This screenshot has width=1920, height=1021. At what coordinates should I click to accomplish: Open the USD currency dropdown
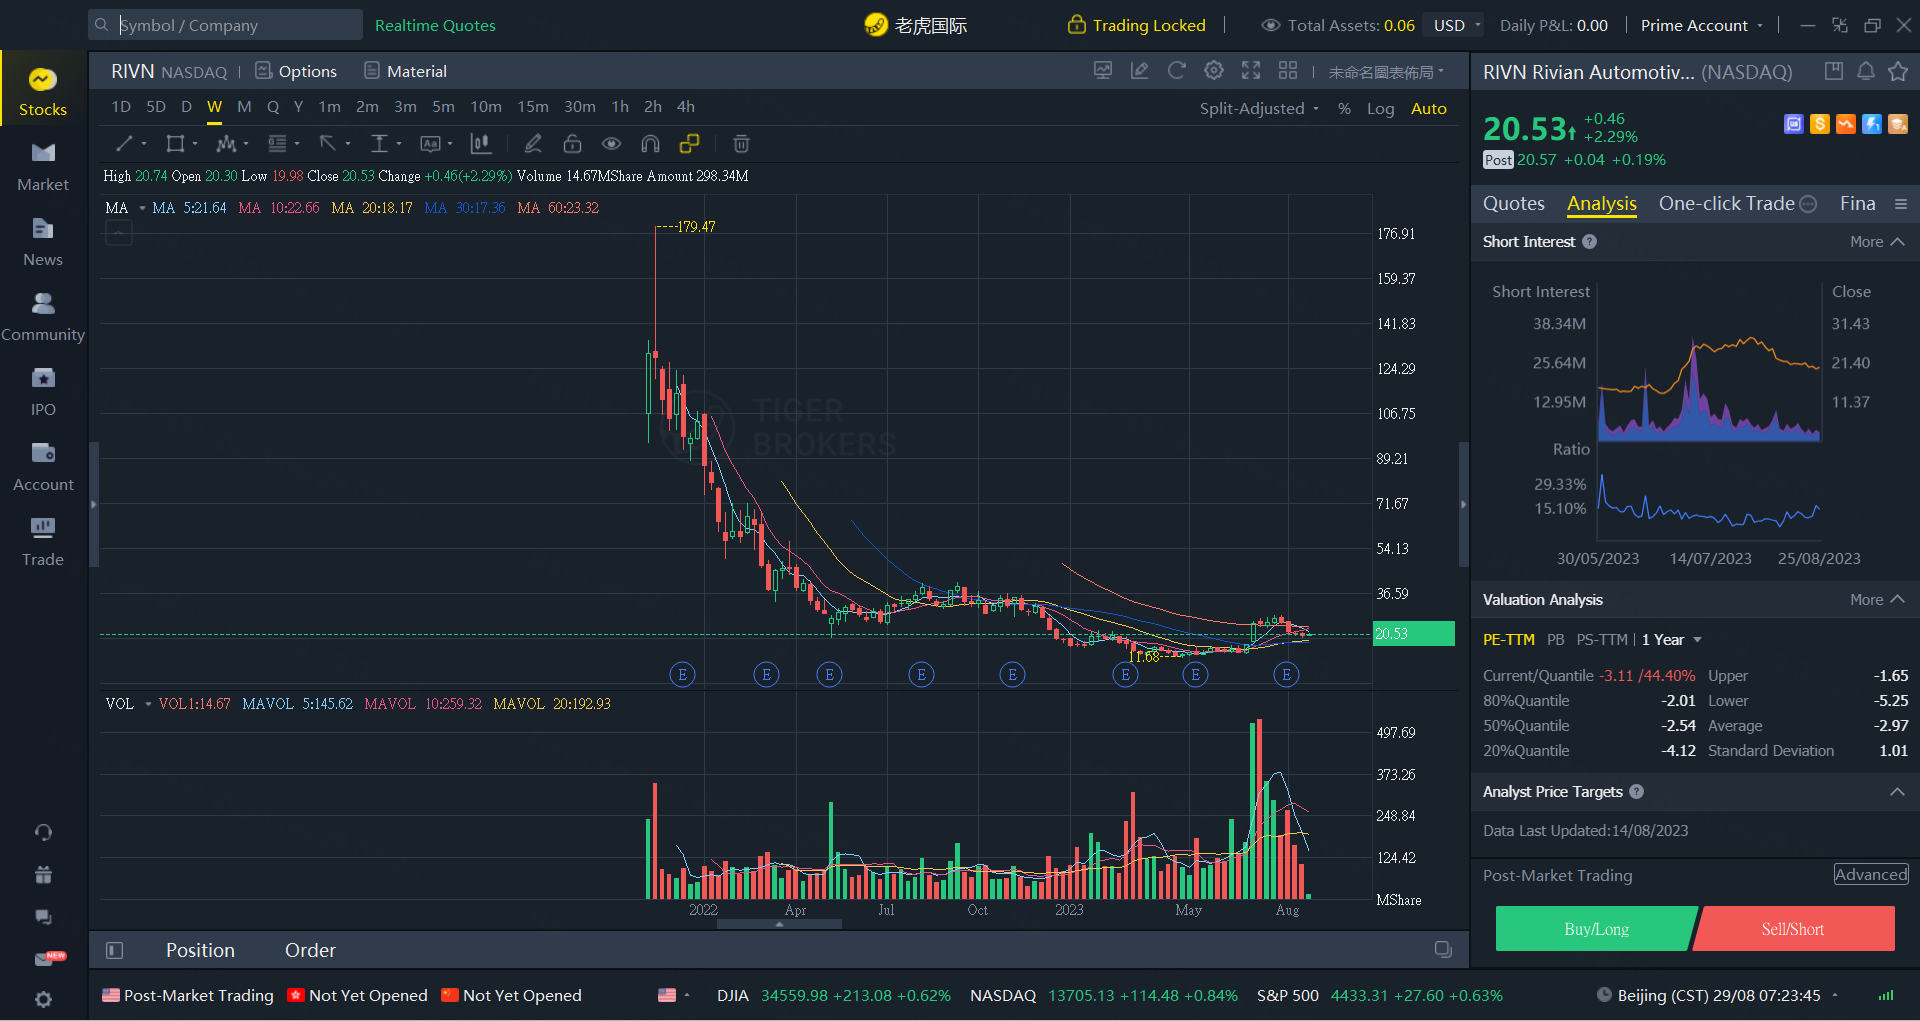click(x=1457, y=25)
